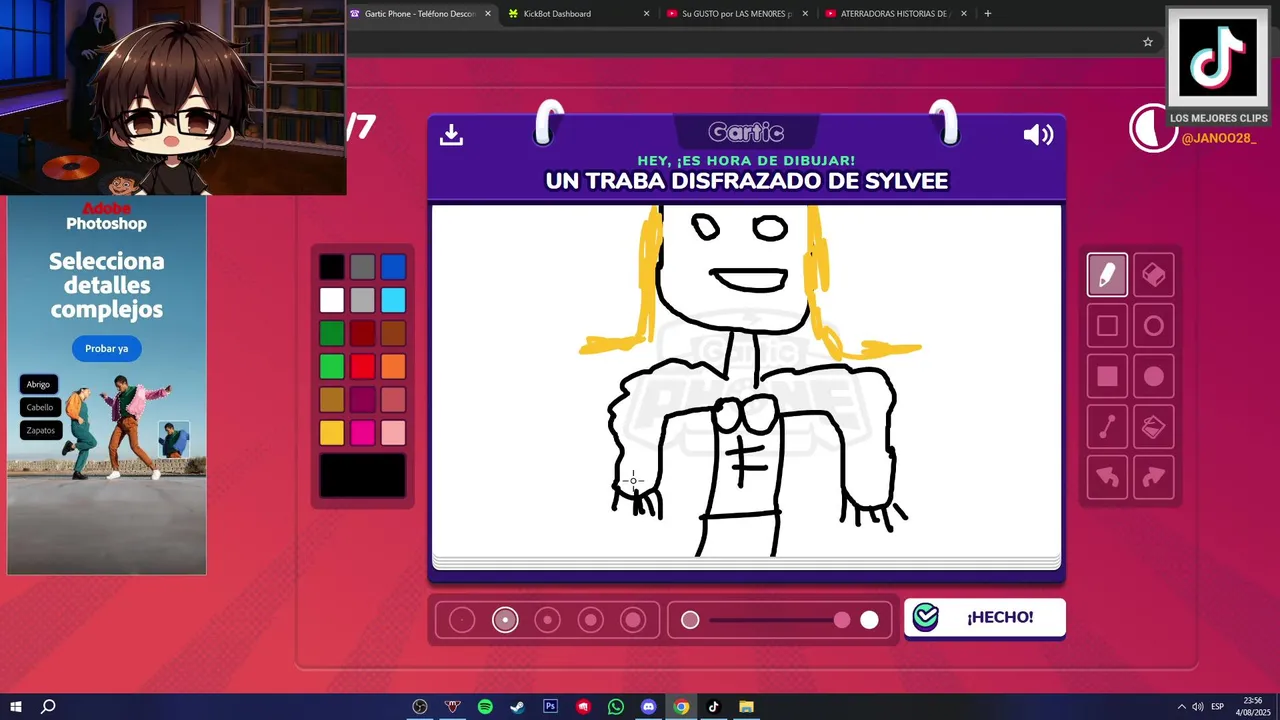Select the smallest brush size

(462, 620)
